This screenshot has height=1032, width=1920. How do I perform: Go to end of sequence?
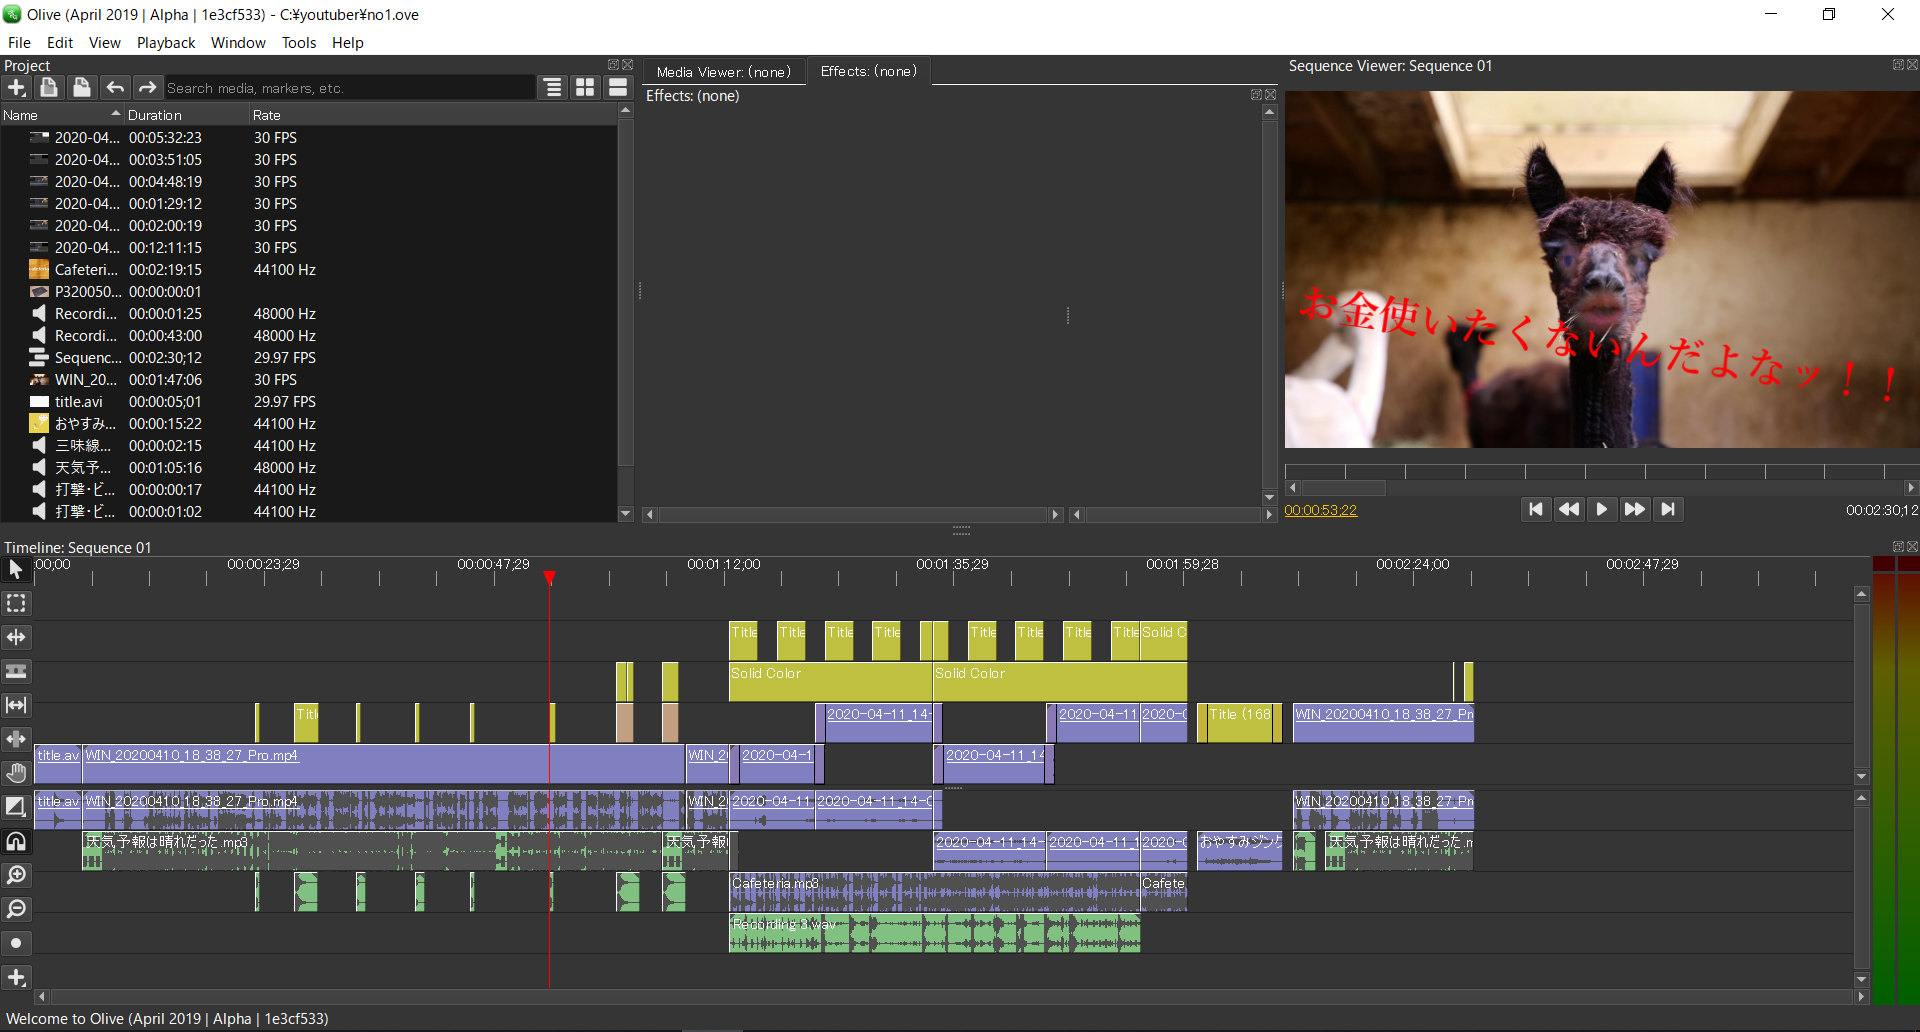pos(1668,509)
